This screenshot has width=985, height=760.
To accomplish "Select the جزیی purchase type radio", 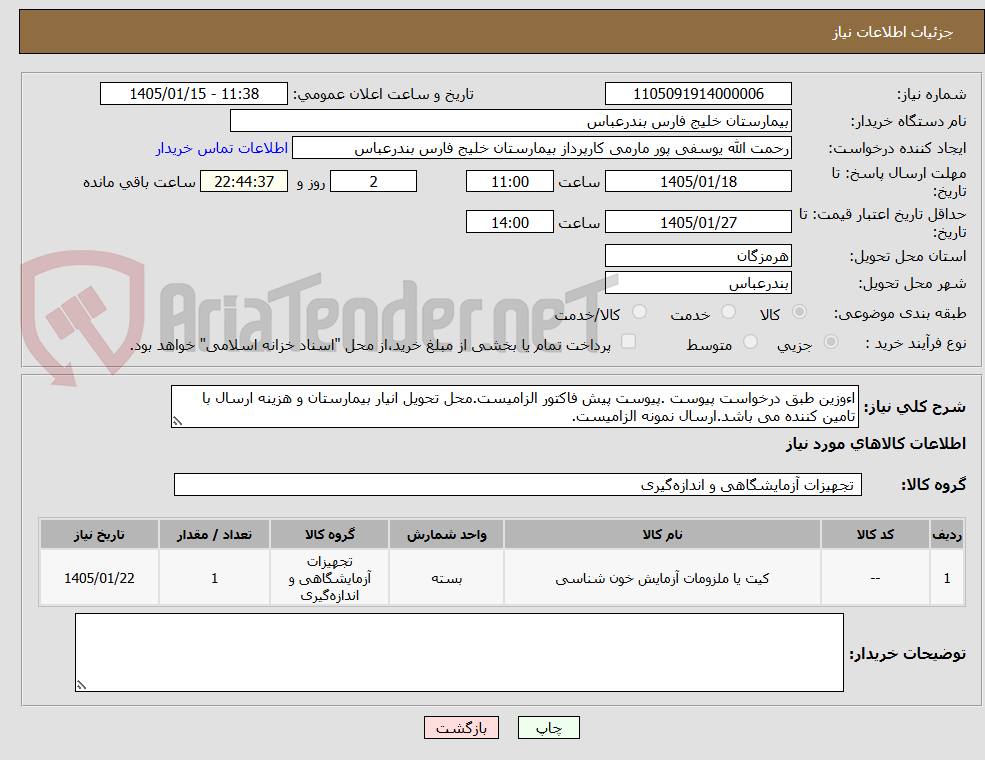I will (x=830, y=342).
